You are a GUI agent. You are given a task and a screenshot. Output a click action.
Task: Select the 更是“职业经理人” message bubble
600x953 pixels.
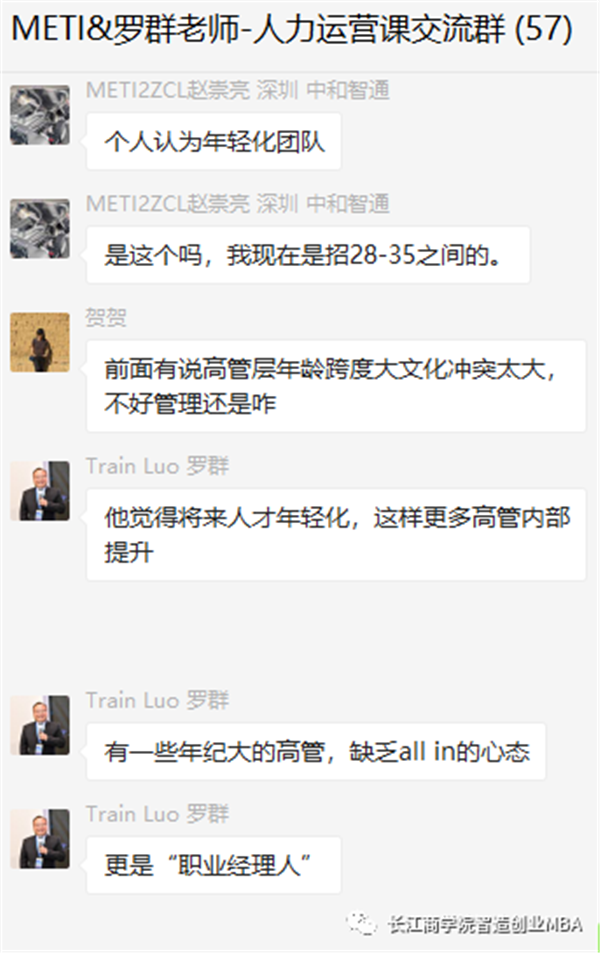tap(213, 865)
